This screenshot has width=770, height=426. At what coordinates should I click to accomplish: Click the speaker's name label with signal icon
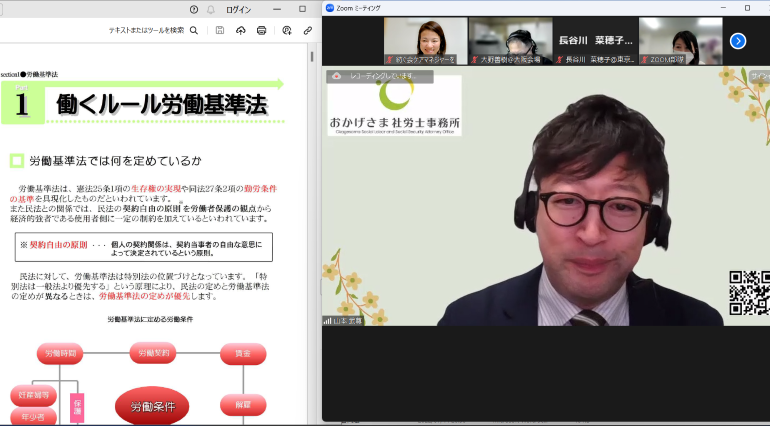pyautogui.click(x=343, y=320)
